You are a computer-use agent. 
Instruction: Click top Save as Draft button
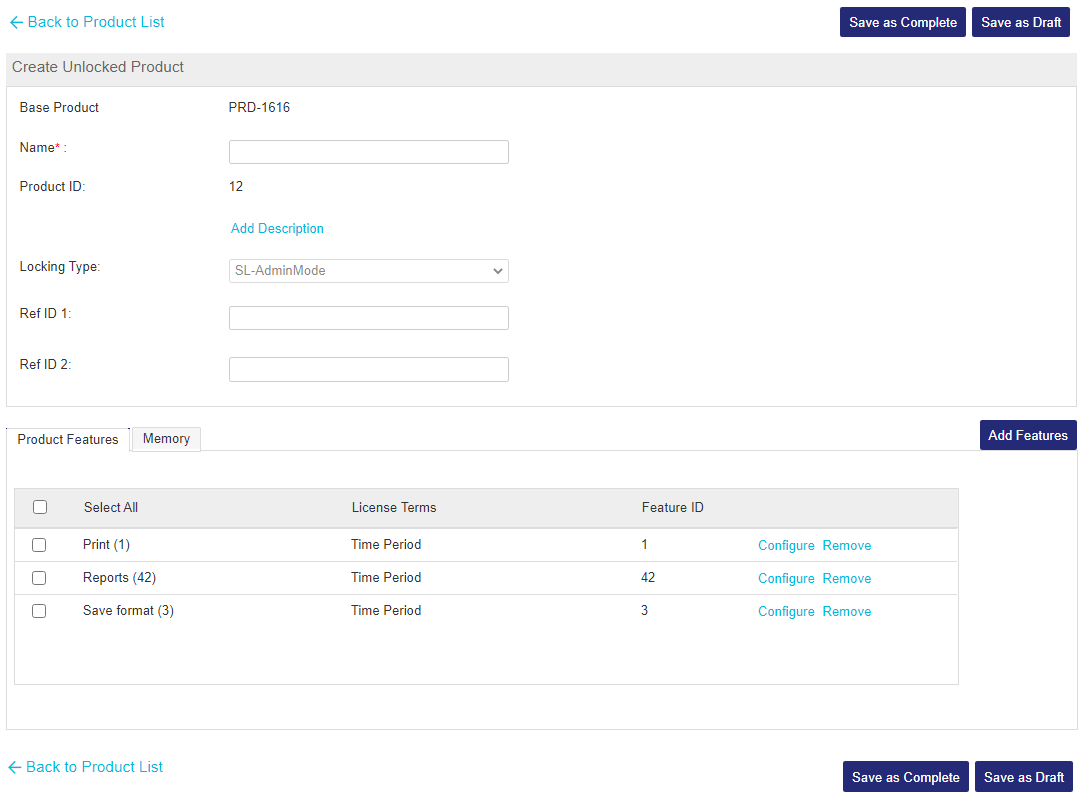(1020, 22)
